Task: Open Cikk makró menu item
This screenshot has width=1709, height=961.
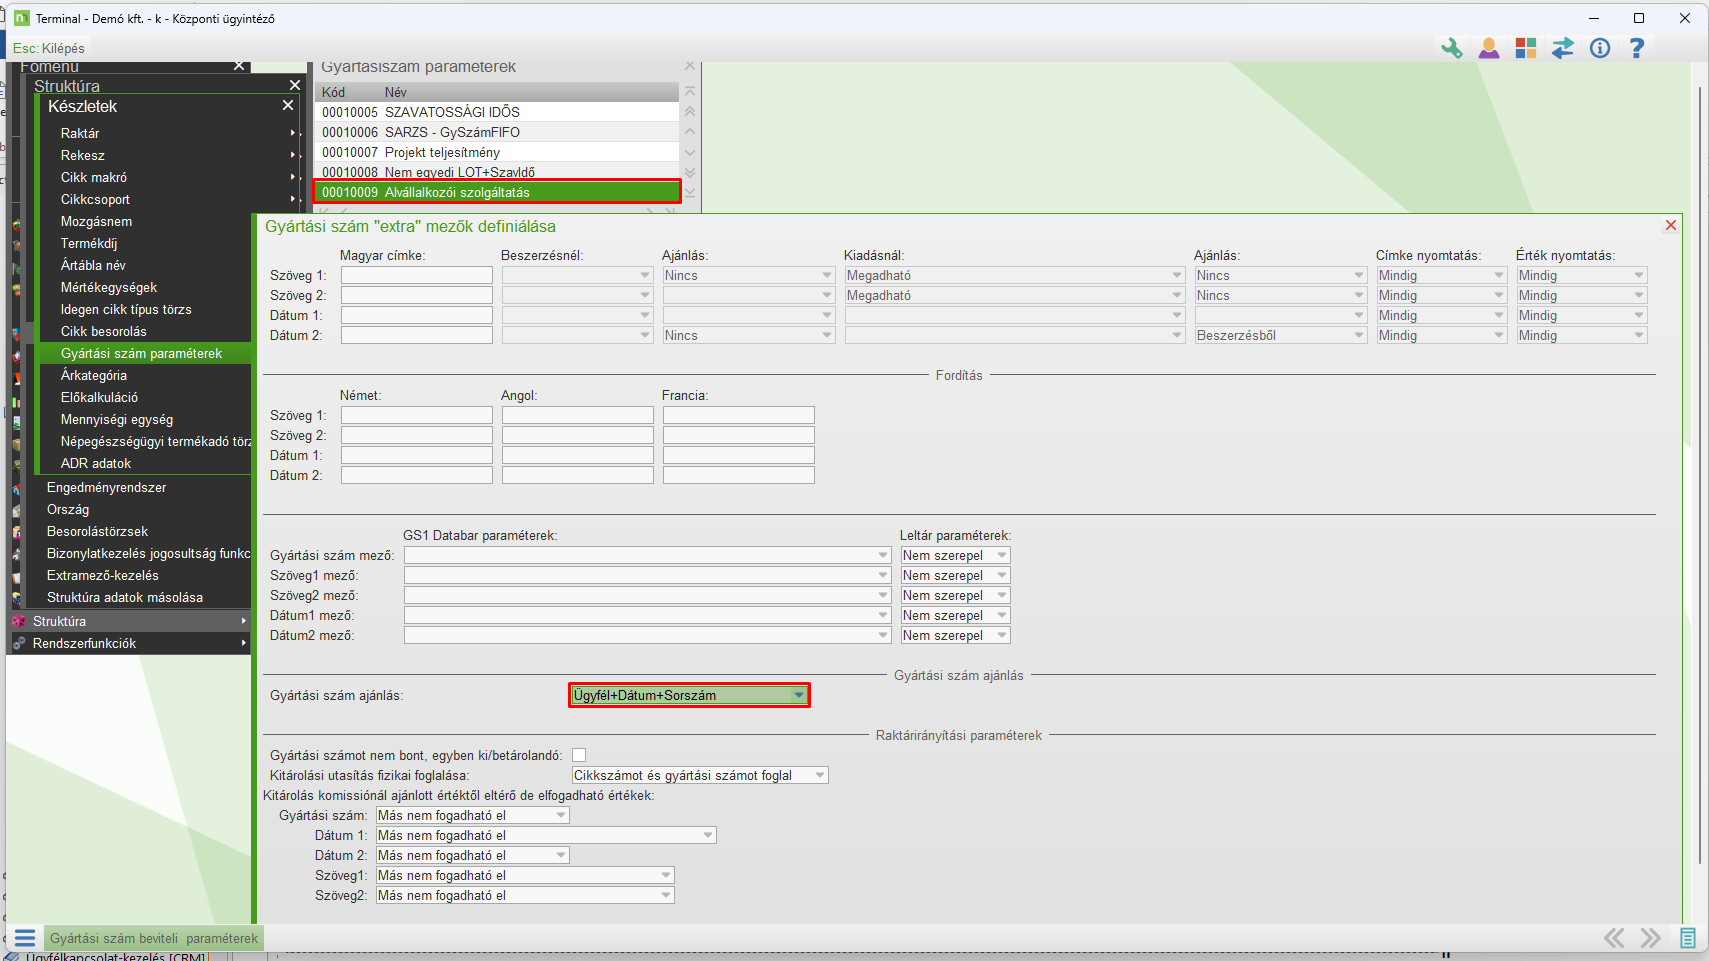Action: coord(168,177)
